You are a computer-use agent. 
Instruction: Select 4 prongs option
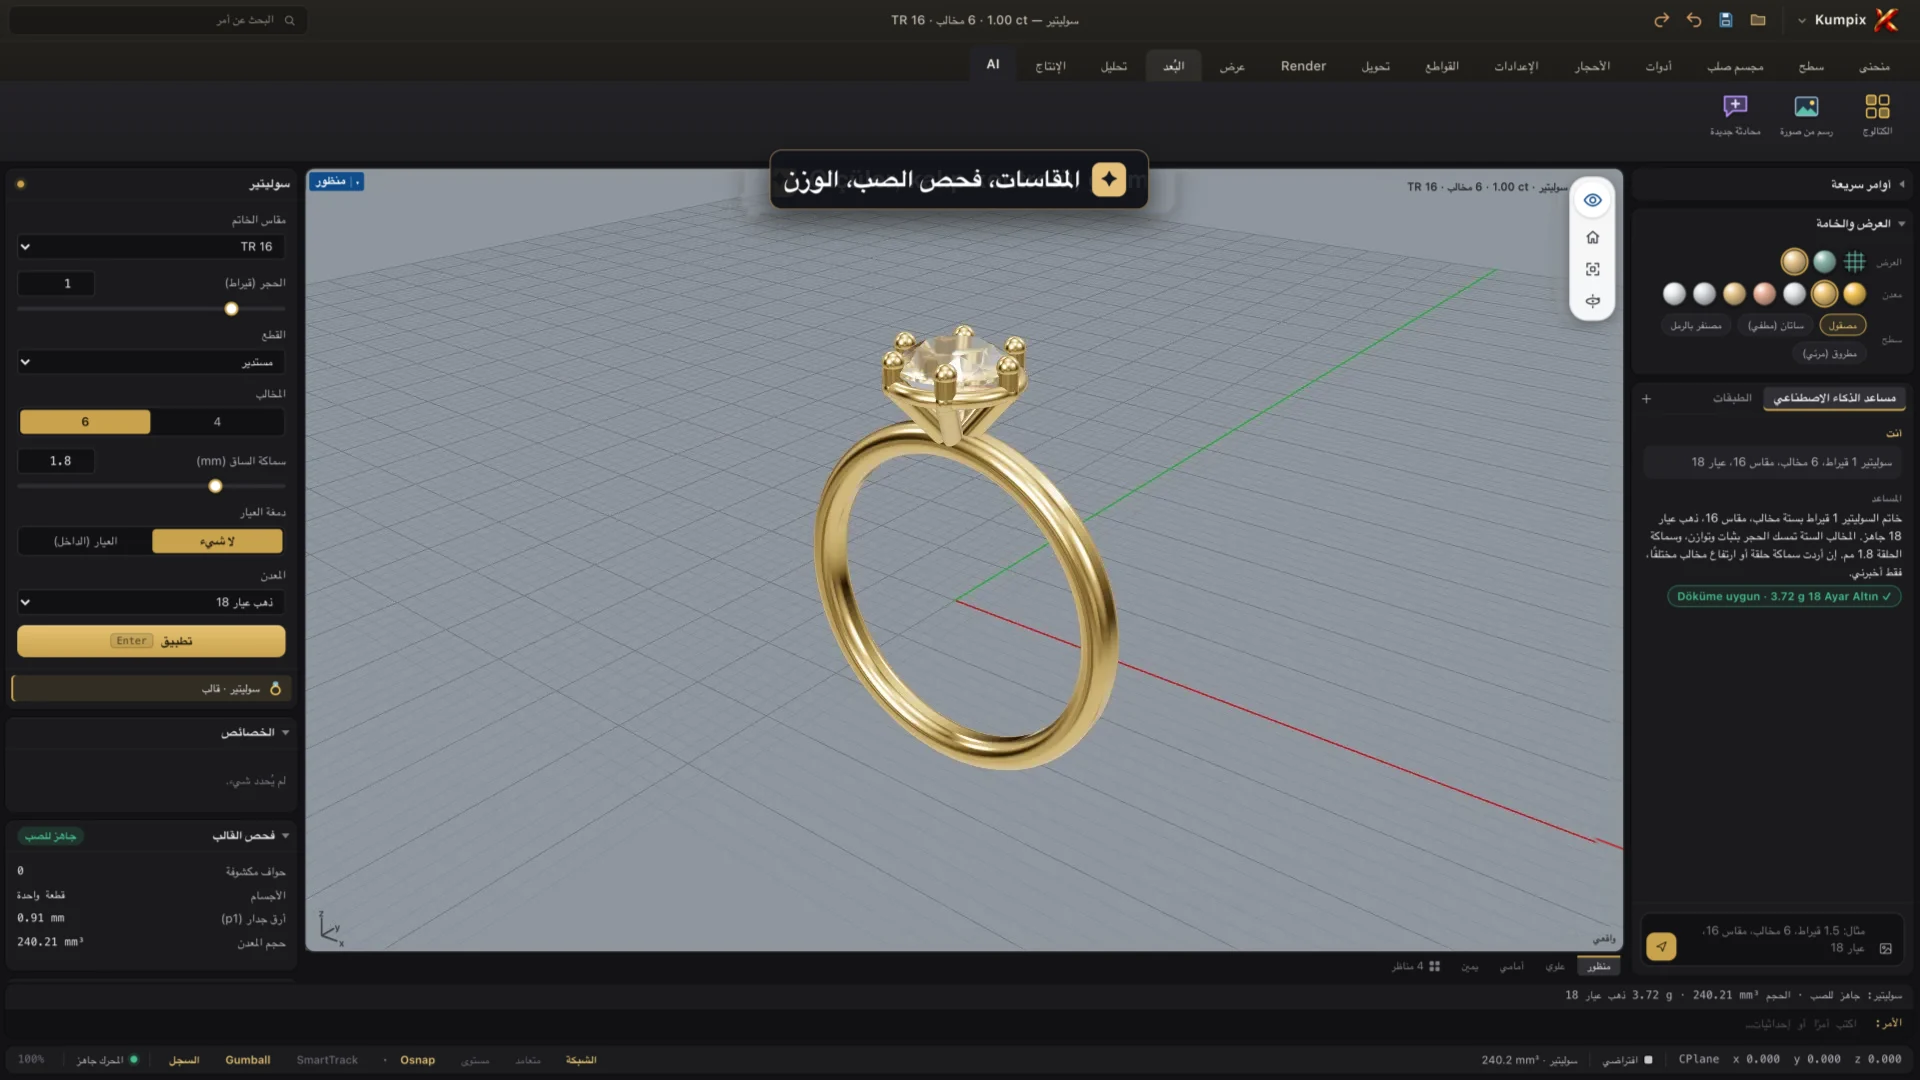217,422
